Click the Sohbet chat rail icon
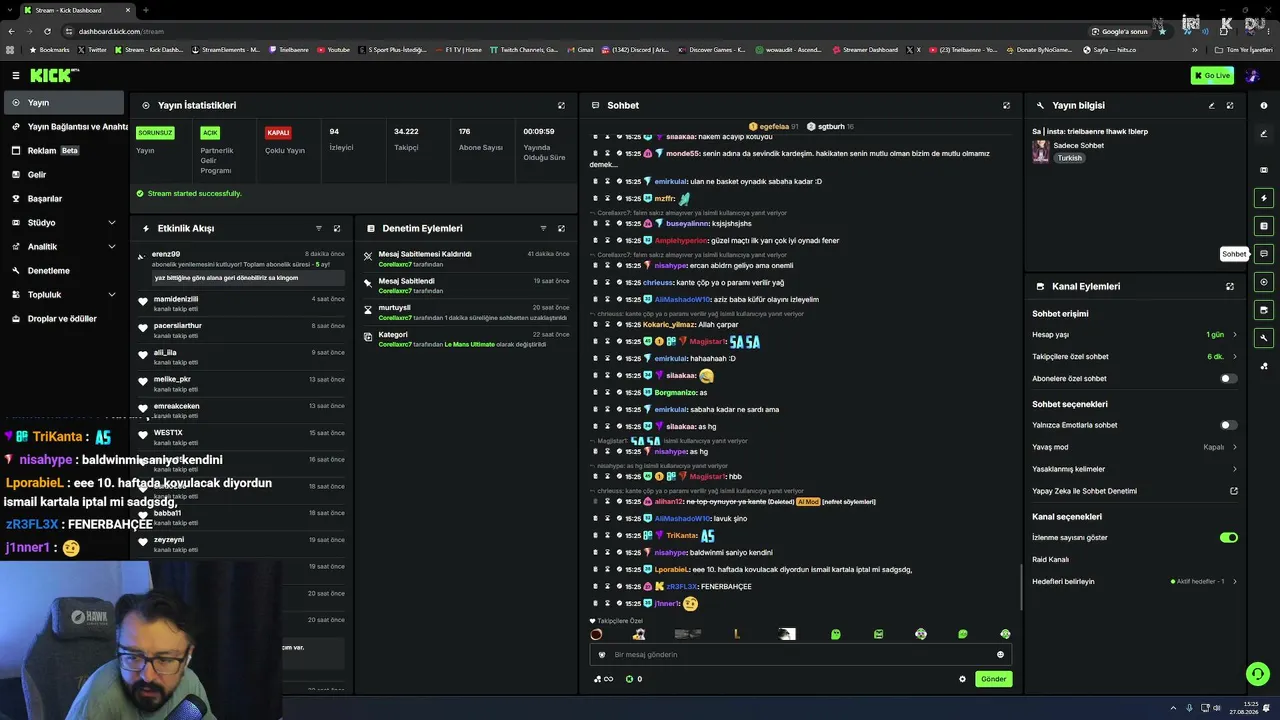The height and width of the screenshot is (720, 1280). [1264, 254]
